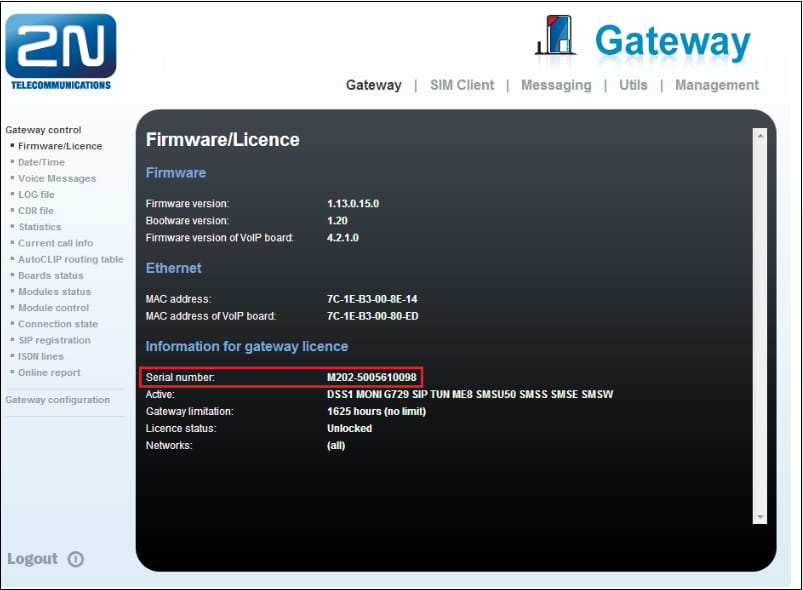Click the Gateway tower logo icon
The width and height of the screenshot is (803, 590).
click(555, 35)
